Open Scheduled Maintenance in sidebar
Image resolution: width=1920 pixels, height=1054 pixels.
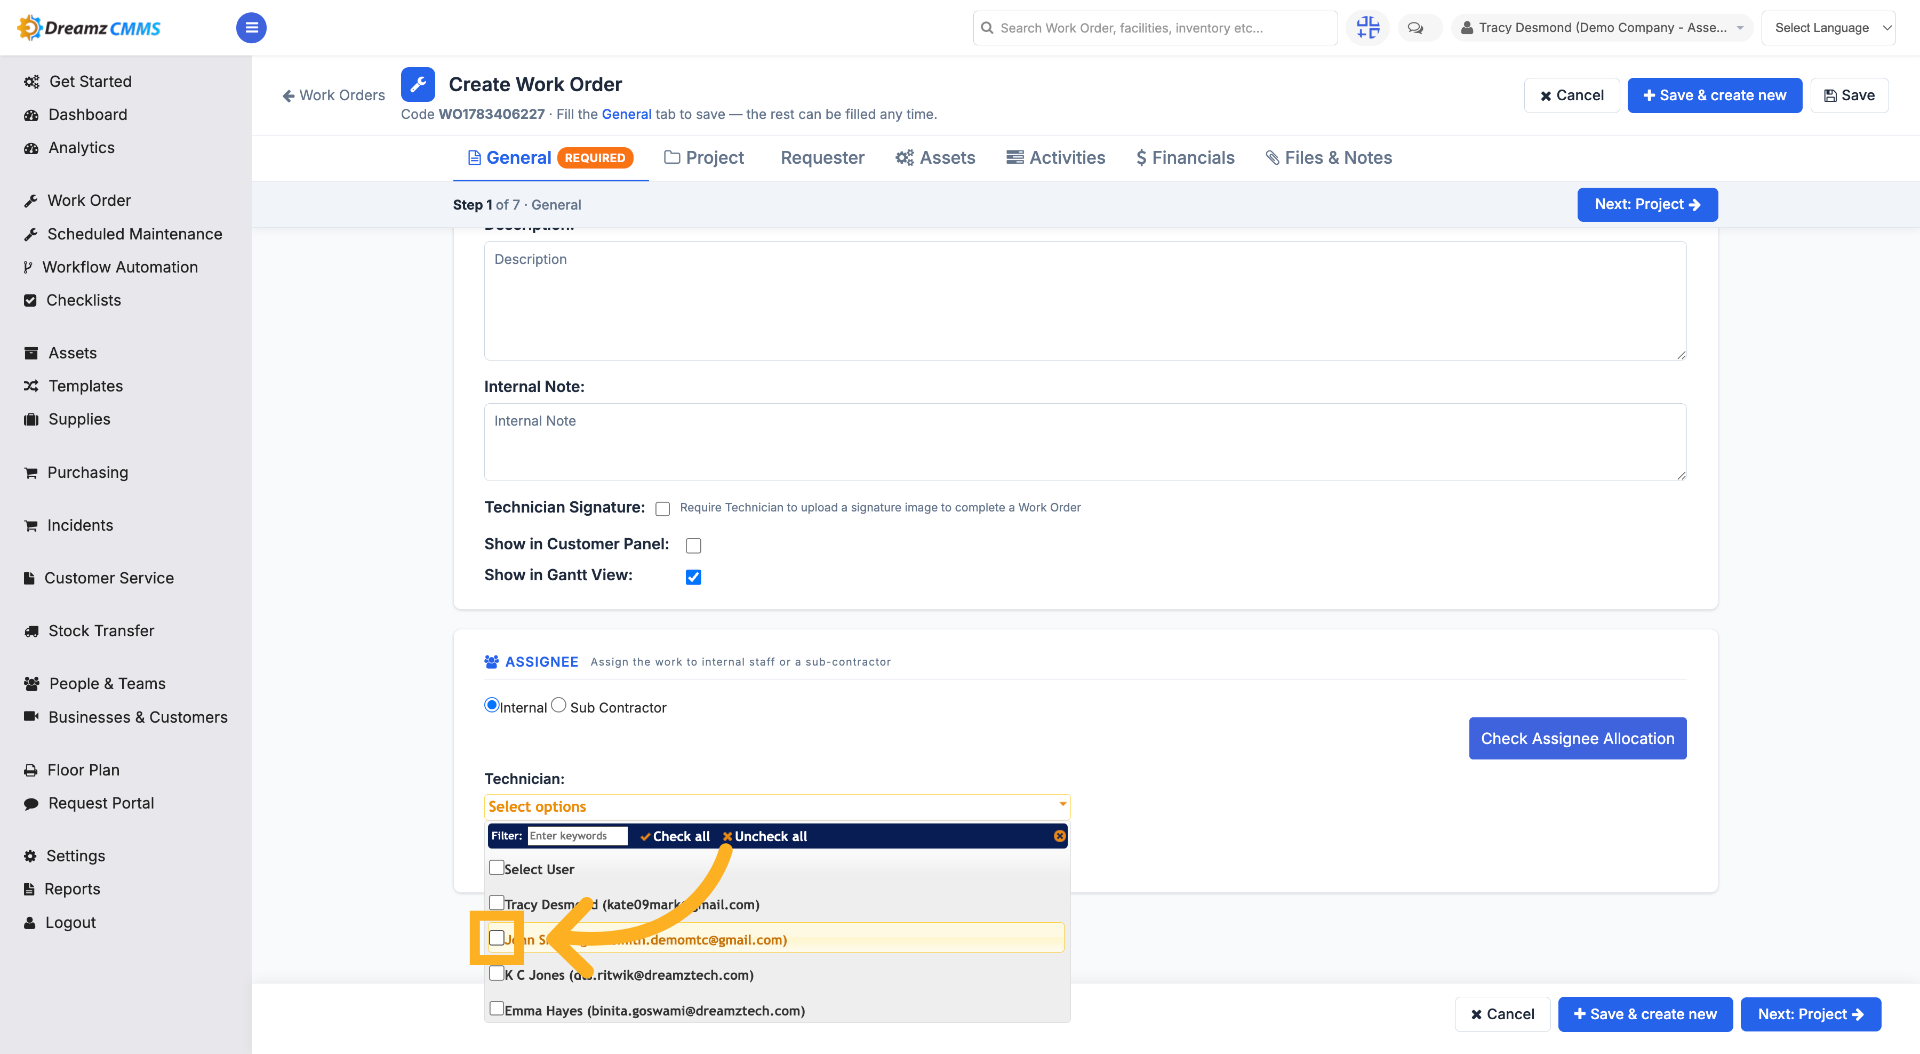(134, 233)
